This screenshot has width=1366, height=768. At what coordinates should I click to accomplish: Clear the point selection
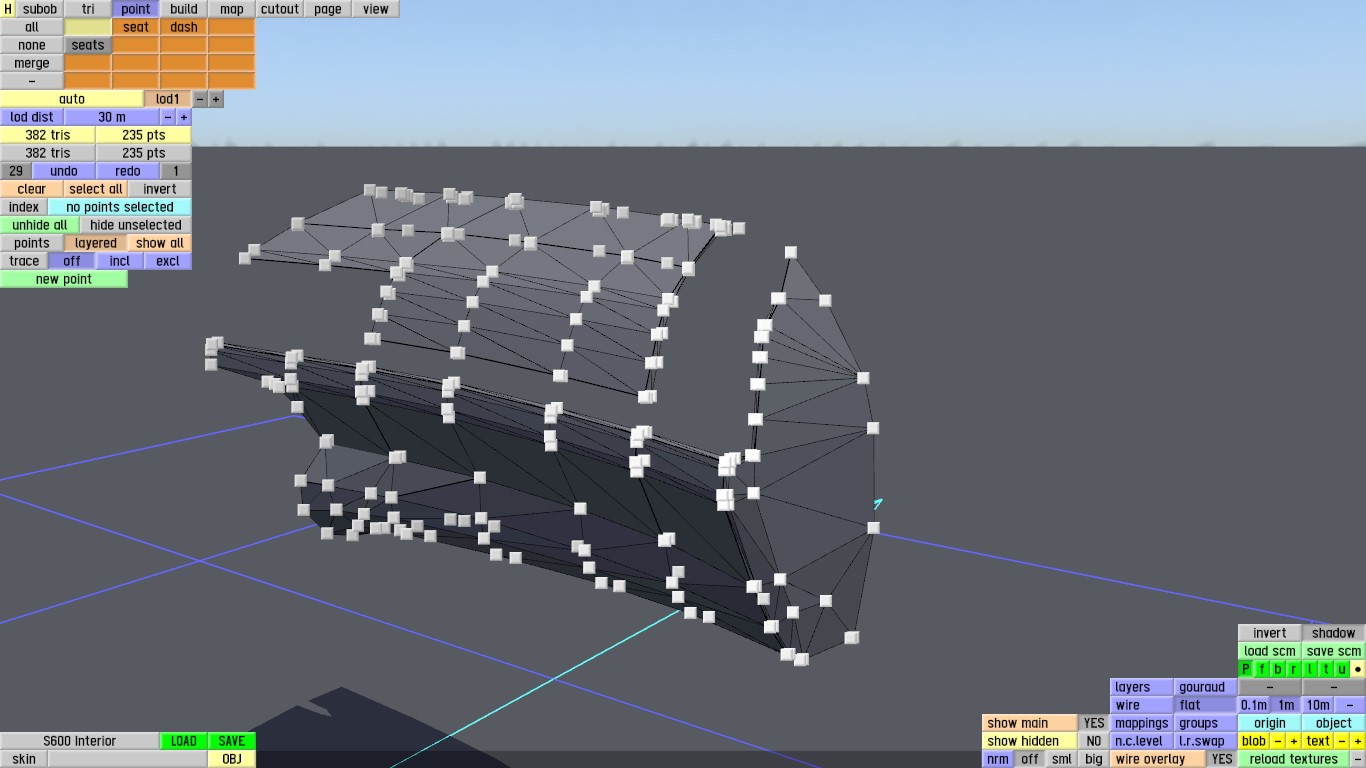32,189
